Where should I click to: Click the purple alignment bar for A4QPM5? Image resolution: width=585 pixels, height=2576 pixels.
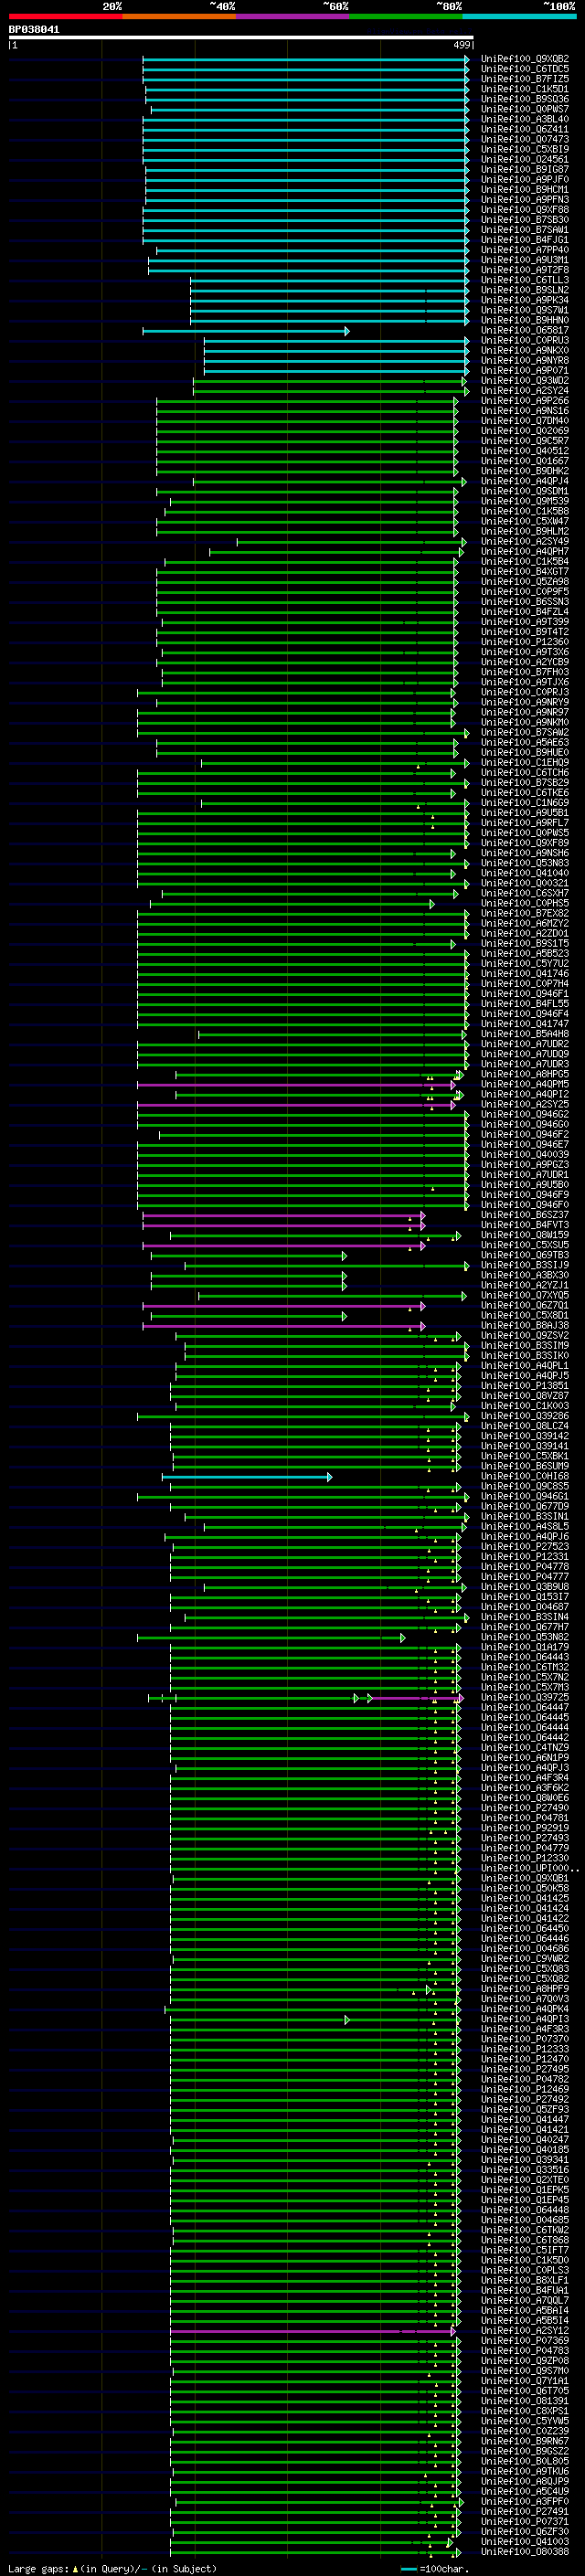(x=296, y=1085)
